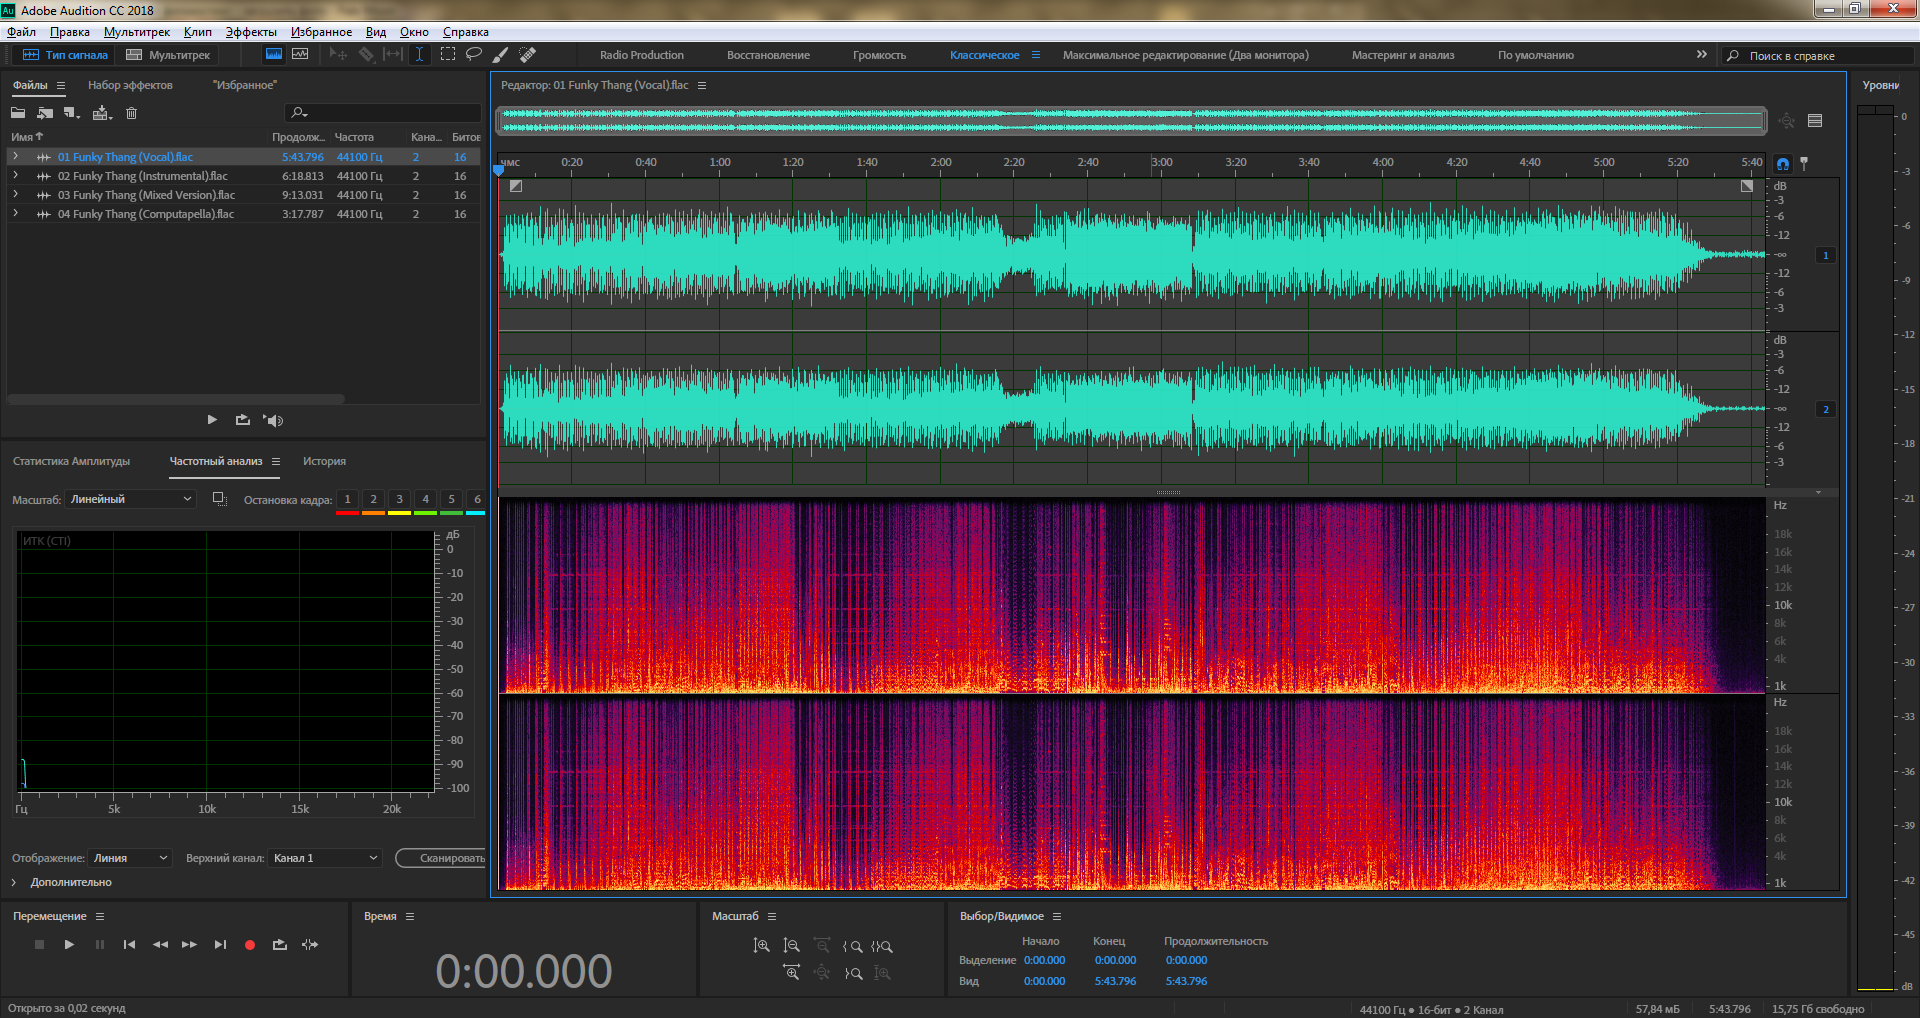Select the Lasso Selection tool
The width and height of the screenshot is (1920, 1018).
(x=474, y=55)
